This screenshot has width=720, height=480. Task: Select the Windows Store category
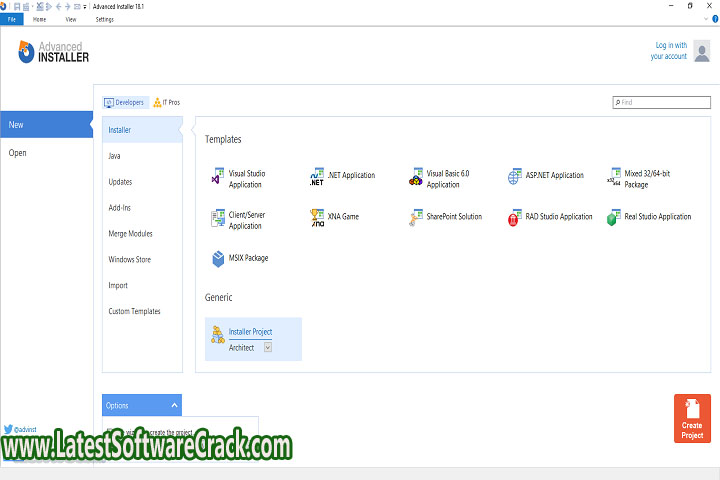(x=129, y=260)
